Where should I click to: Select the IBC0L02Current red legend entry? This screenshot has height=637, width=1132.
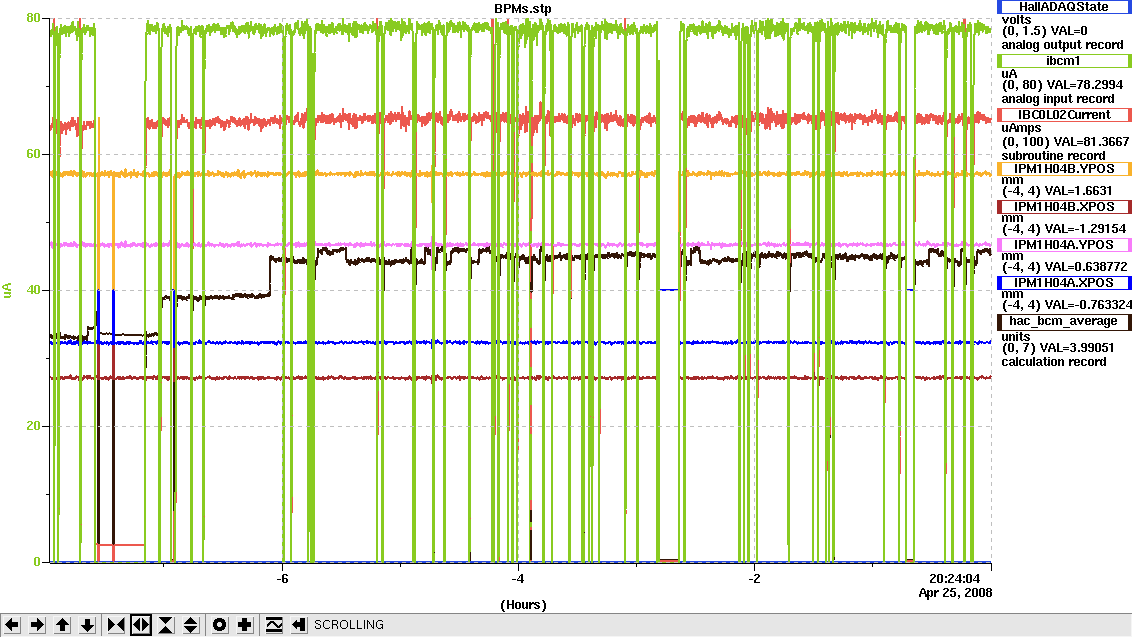[x=1064, y=115]
